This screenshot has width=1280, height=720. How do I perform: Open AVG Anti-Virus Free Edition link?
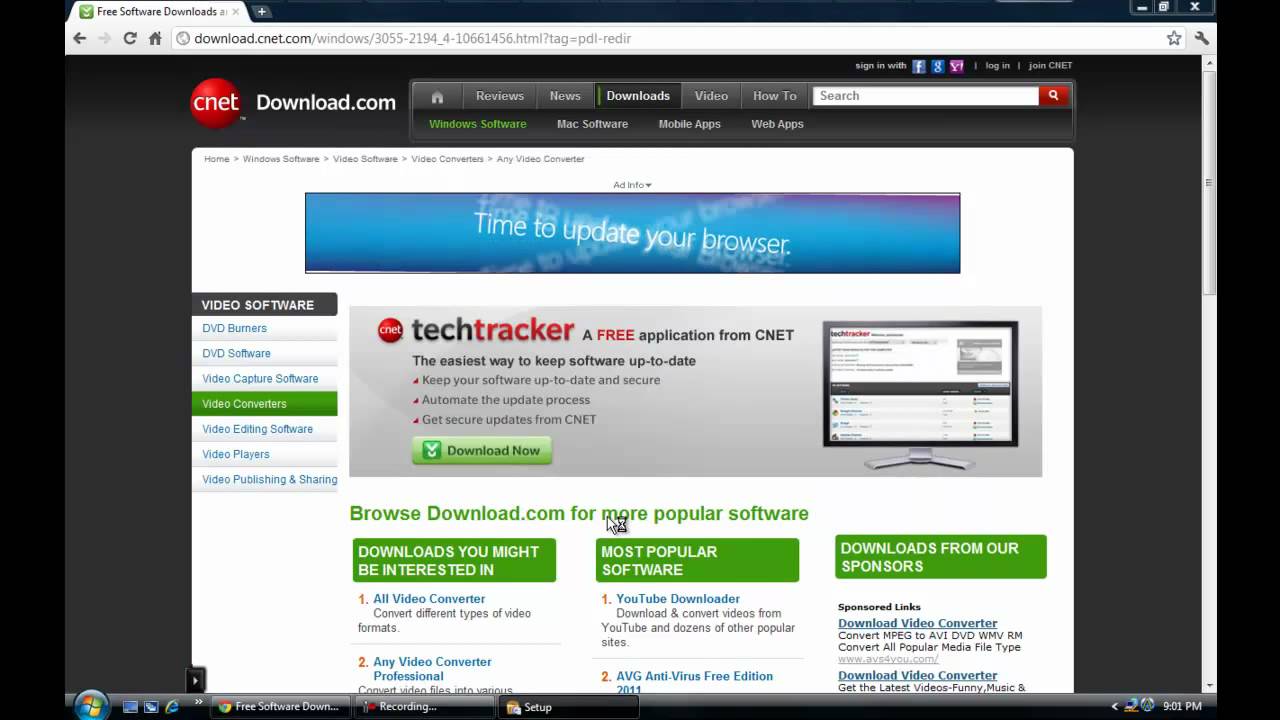coord(694,683)
